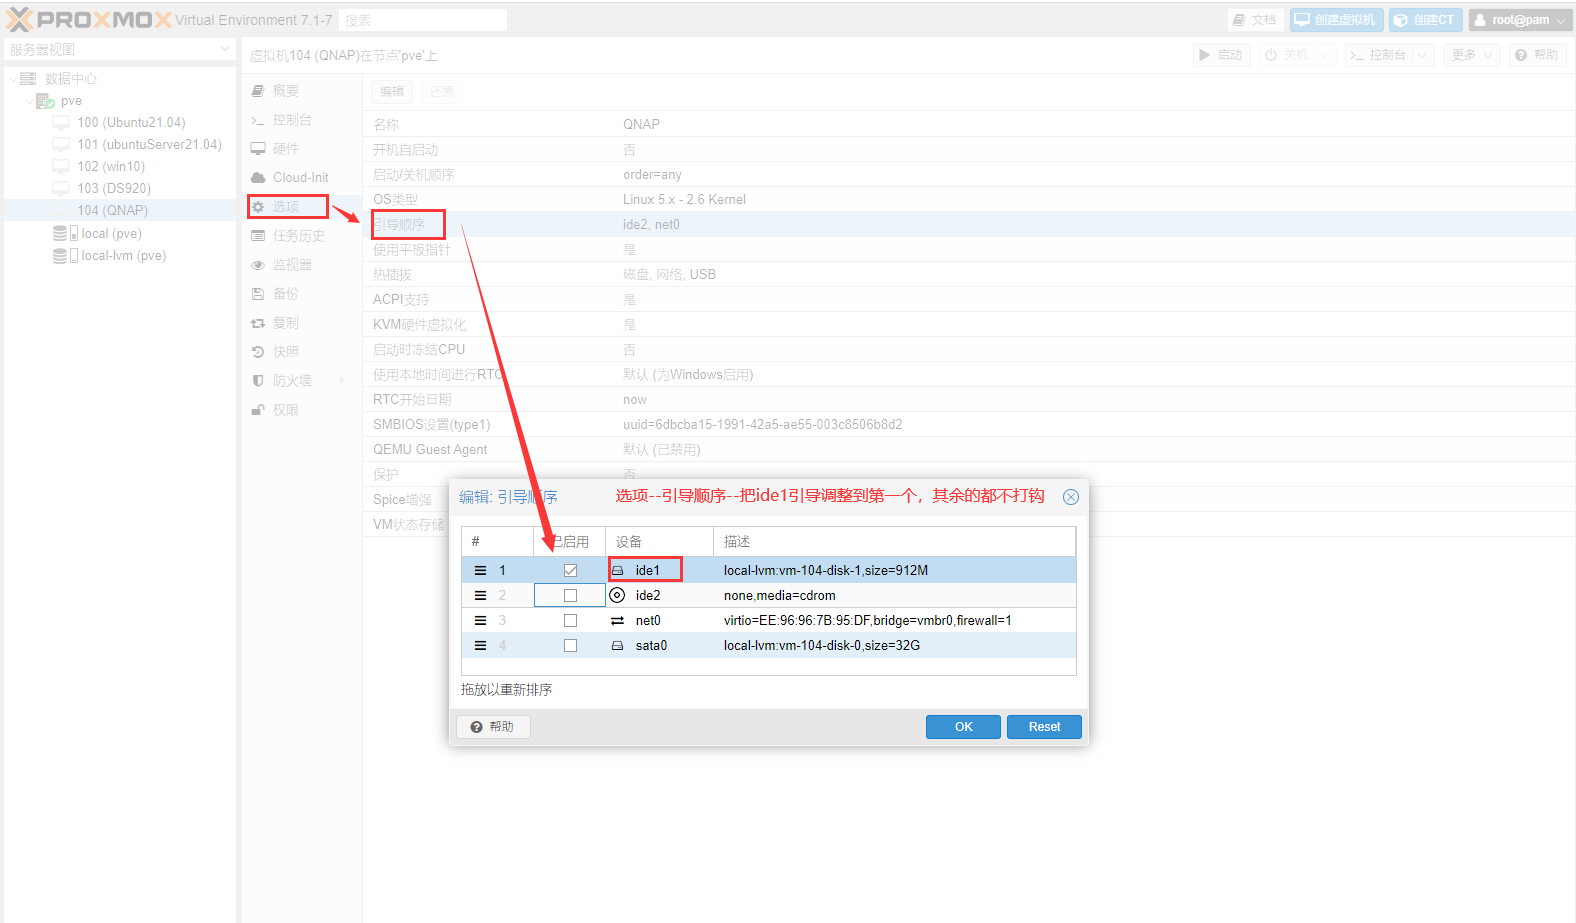Click ide2 cdrom icon
This screenshot has width=1576, height=923.
pos(617,595)
